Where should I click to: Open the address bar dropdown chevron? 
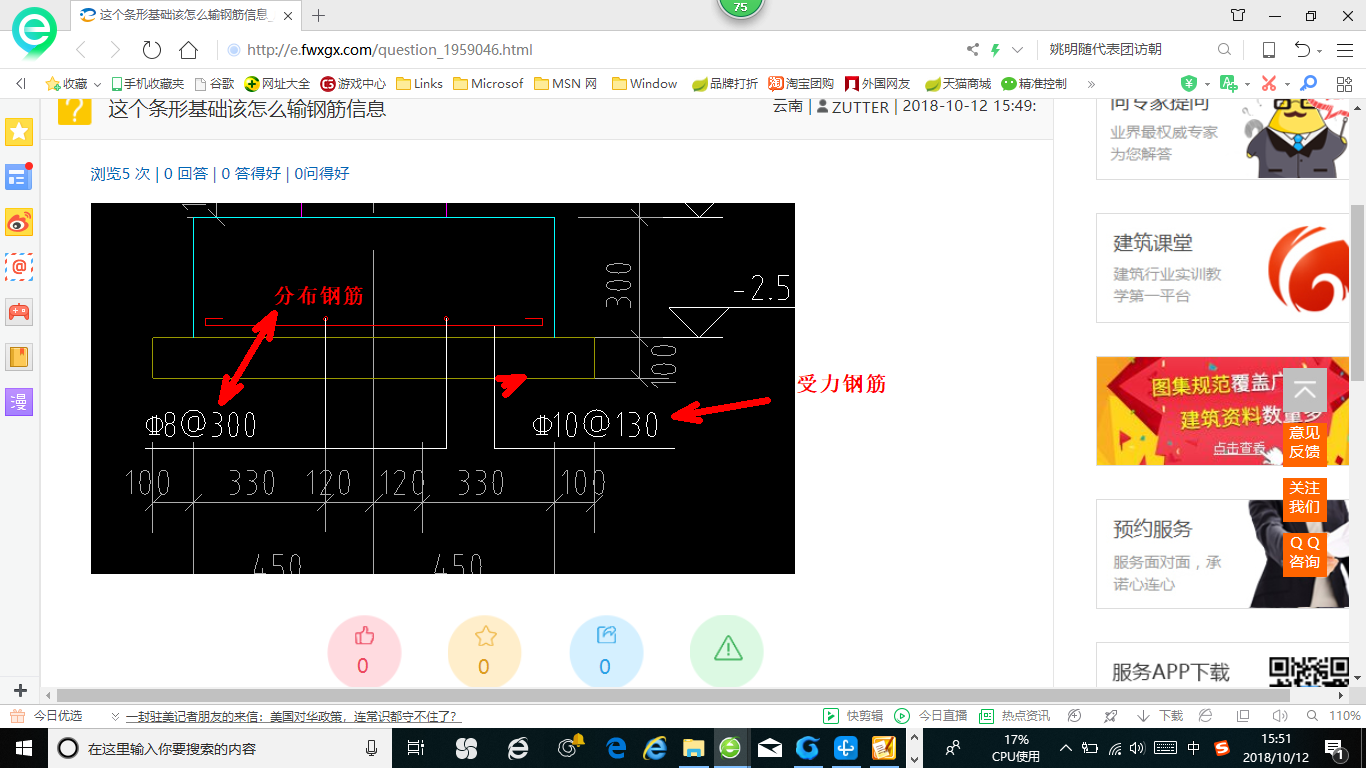1018,50
